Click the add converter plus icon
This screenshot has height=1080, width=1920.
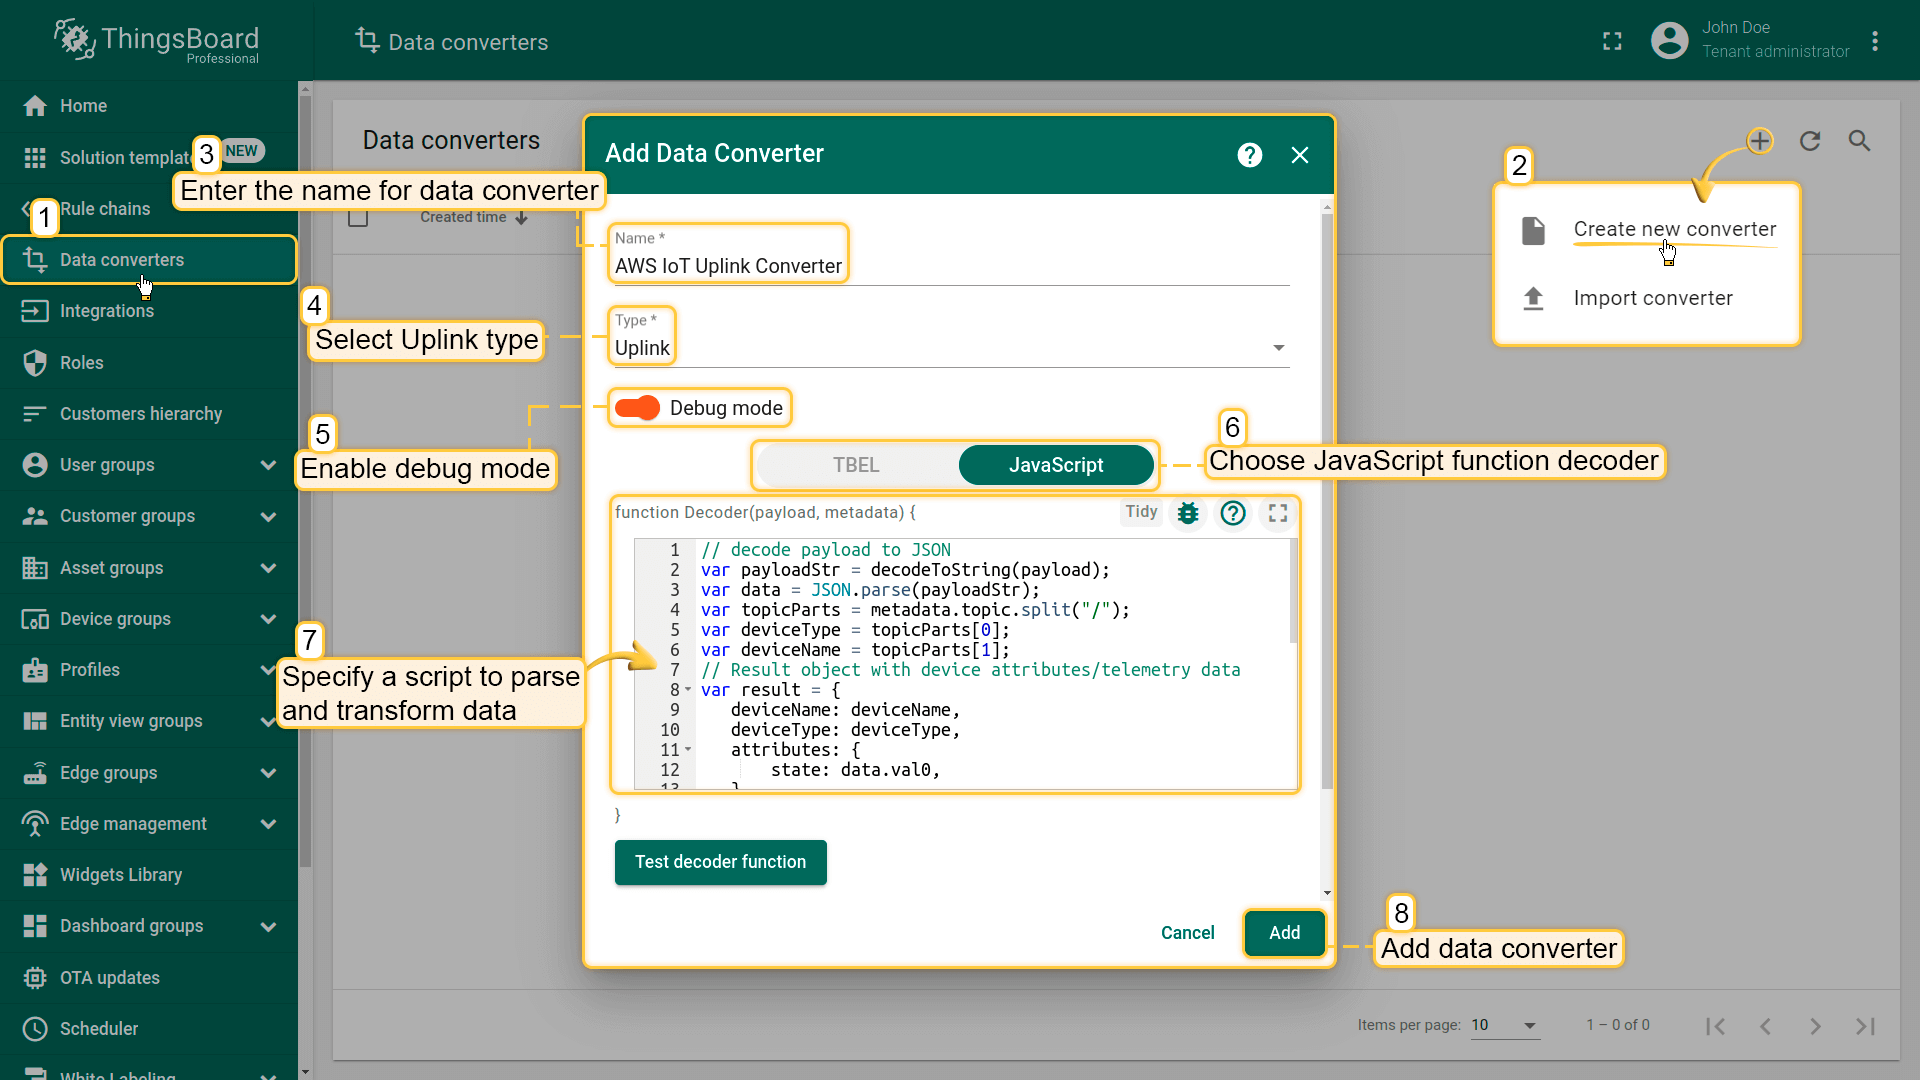pyautogui.click(x=1760, y=141)
